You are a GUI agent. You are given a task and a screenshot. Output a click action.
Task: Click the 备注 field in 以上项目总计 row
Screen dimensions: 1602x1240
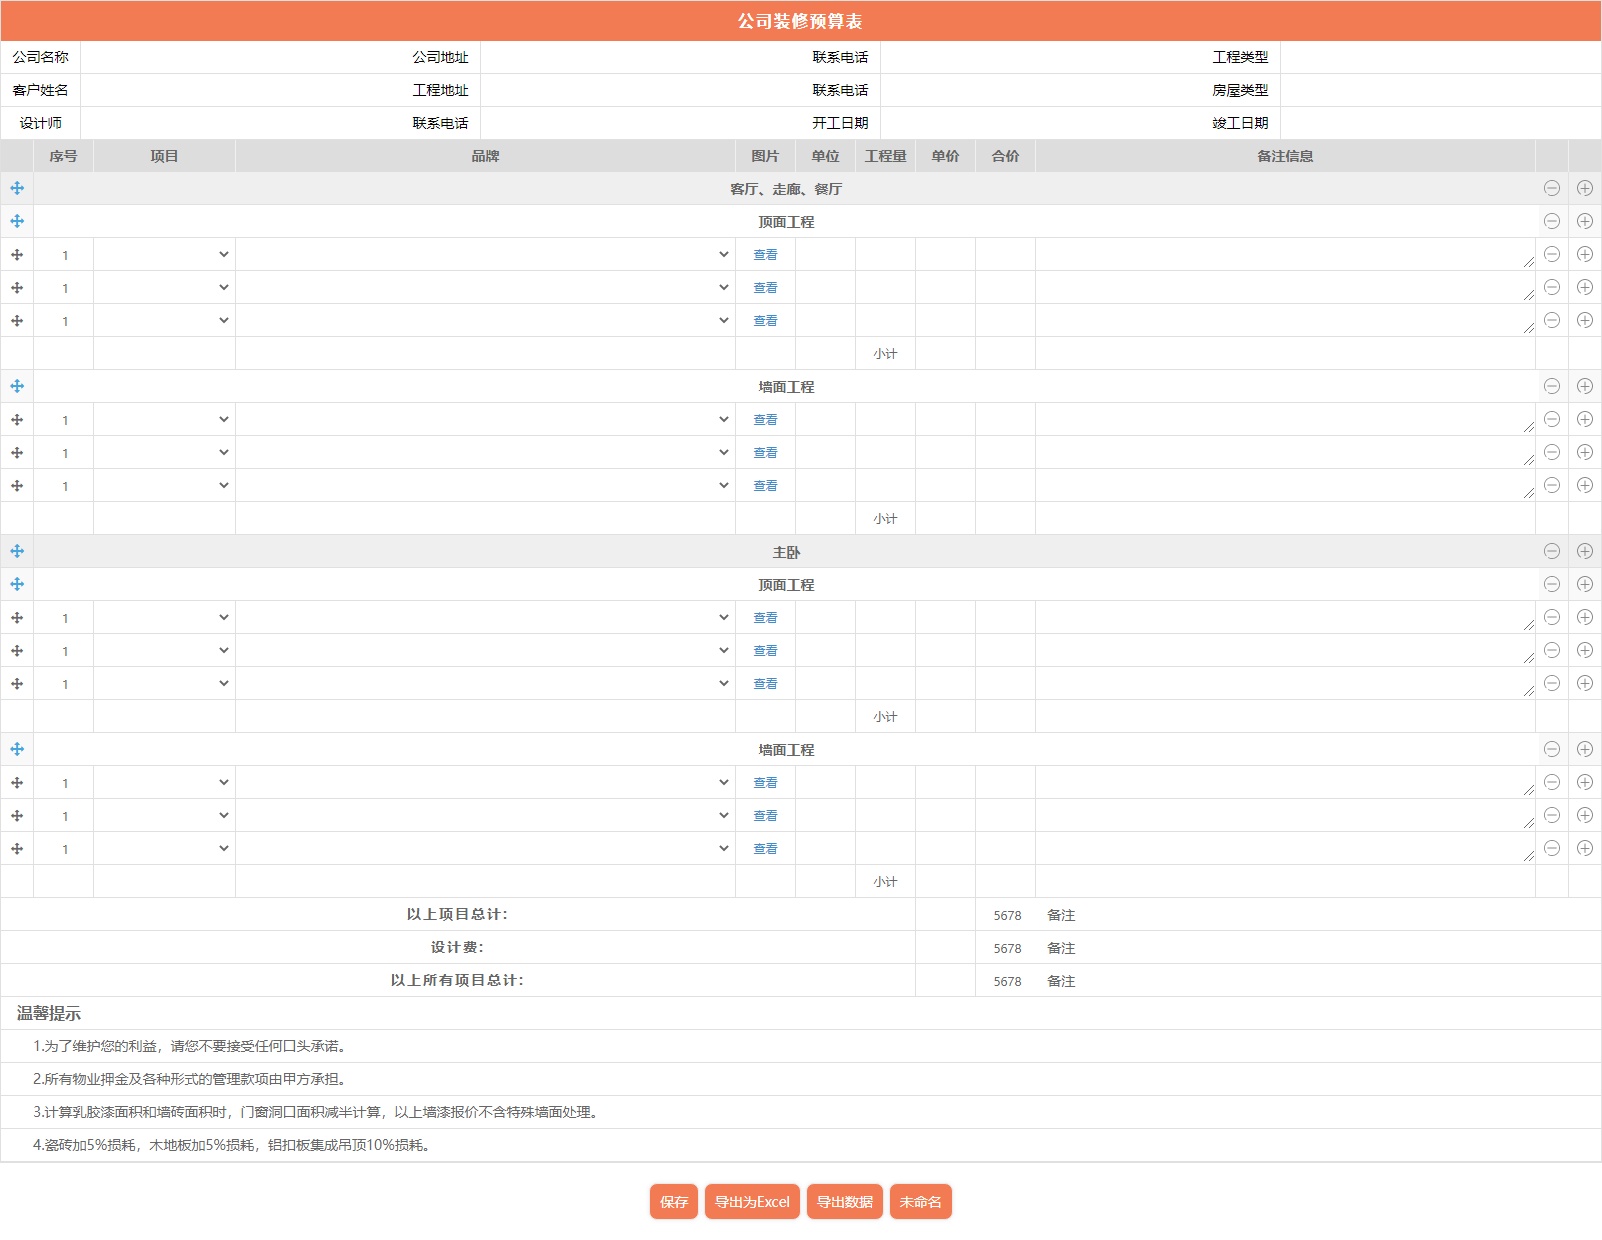[x=1318, y=915]
